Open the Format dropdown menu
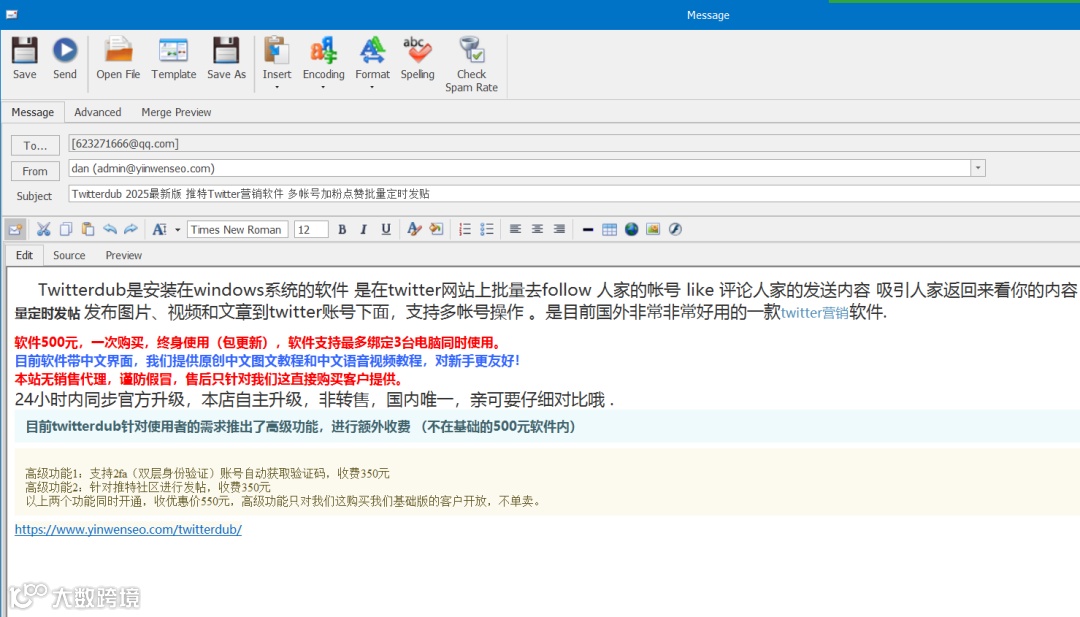1080x617 pixels. (372, 63)
